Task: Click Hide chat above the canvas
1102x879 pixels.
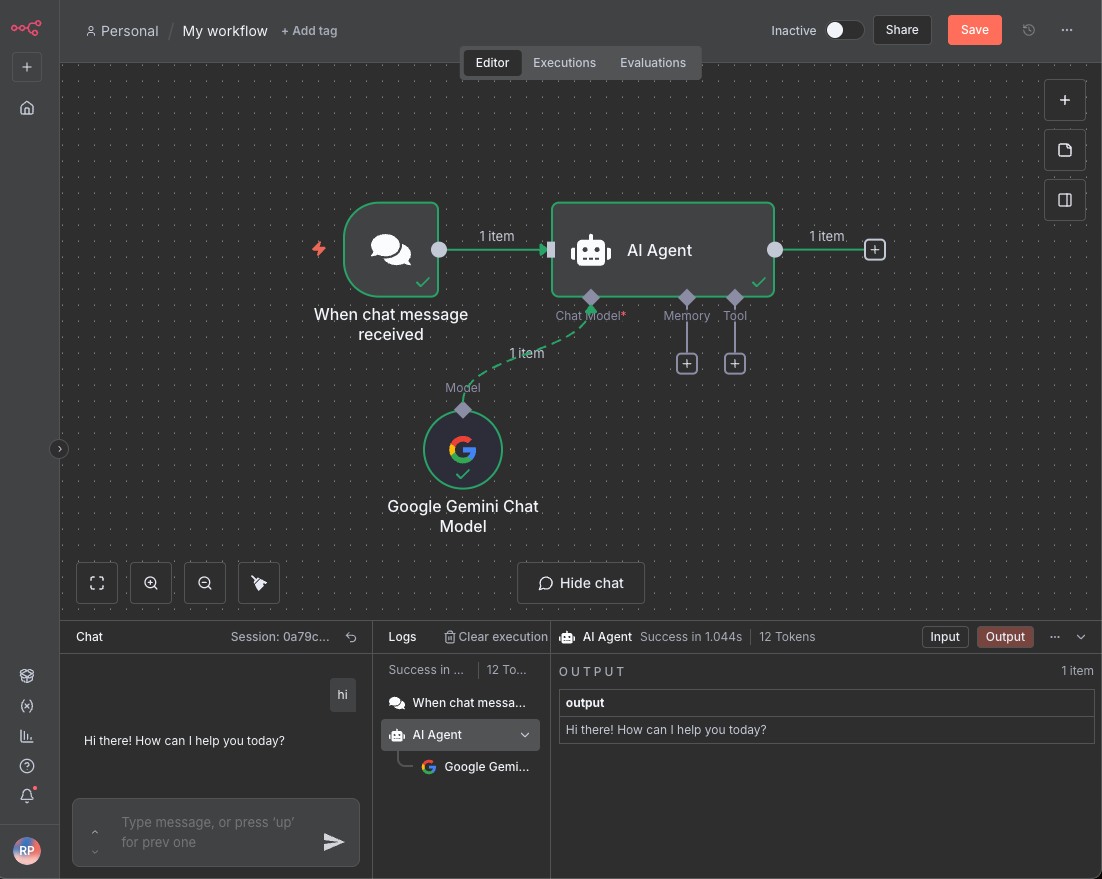Action: point(580,583)
